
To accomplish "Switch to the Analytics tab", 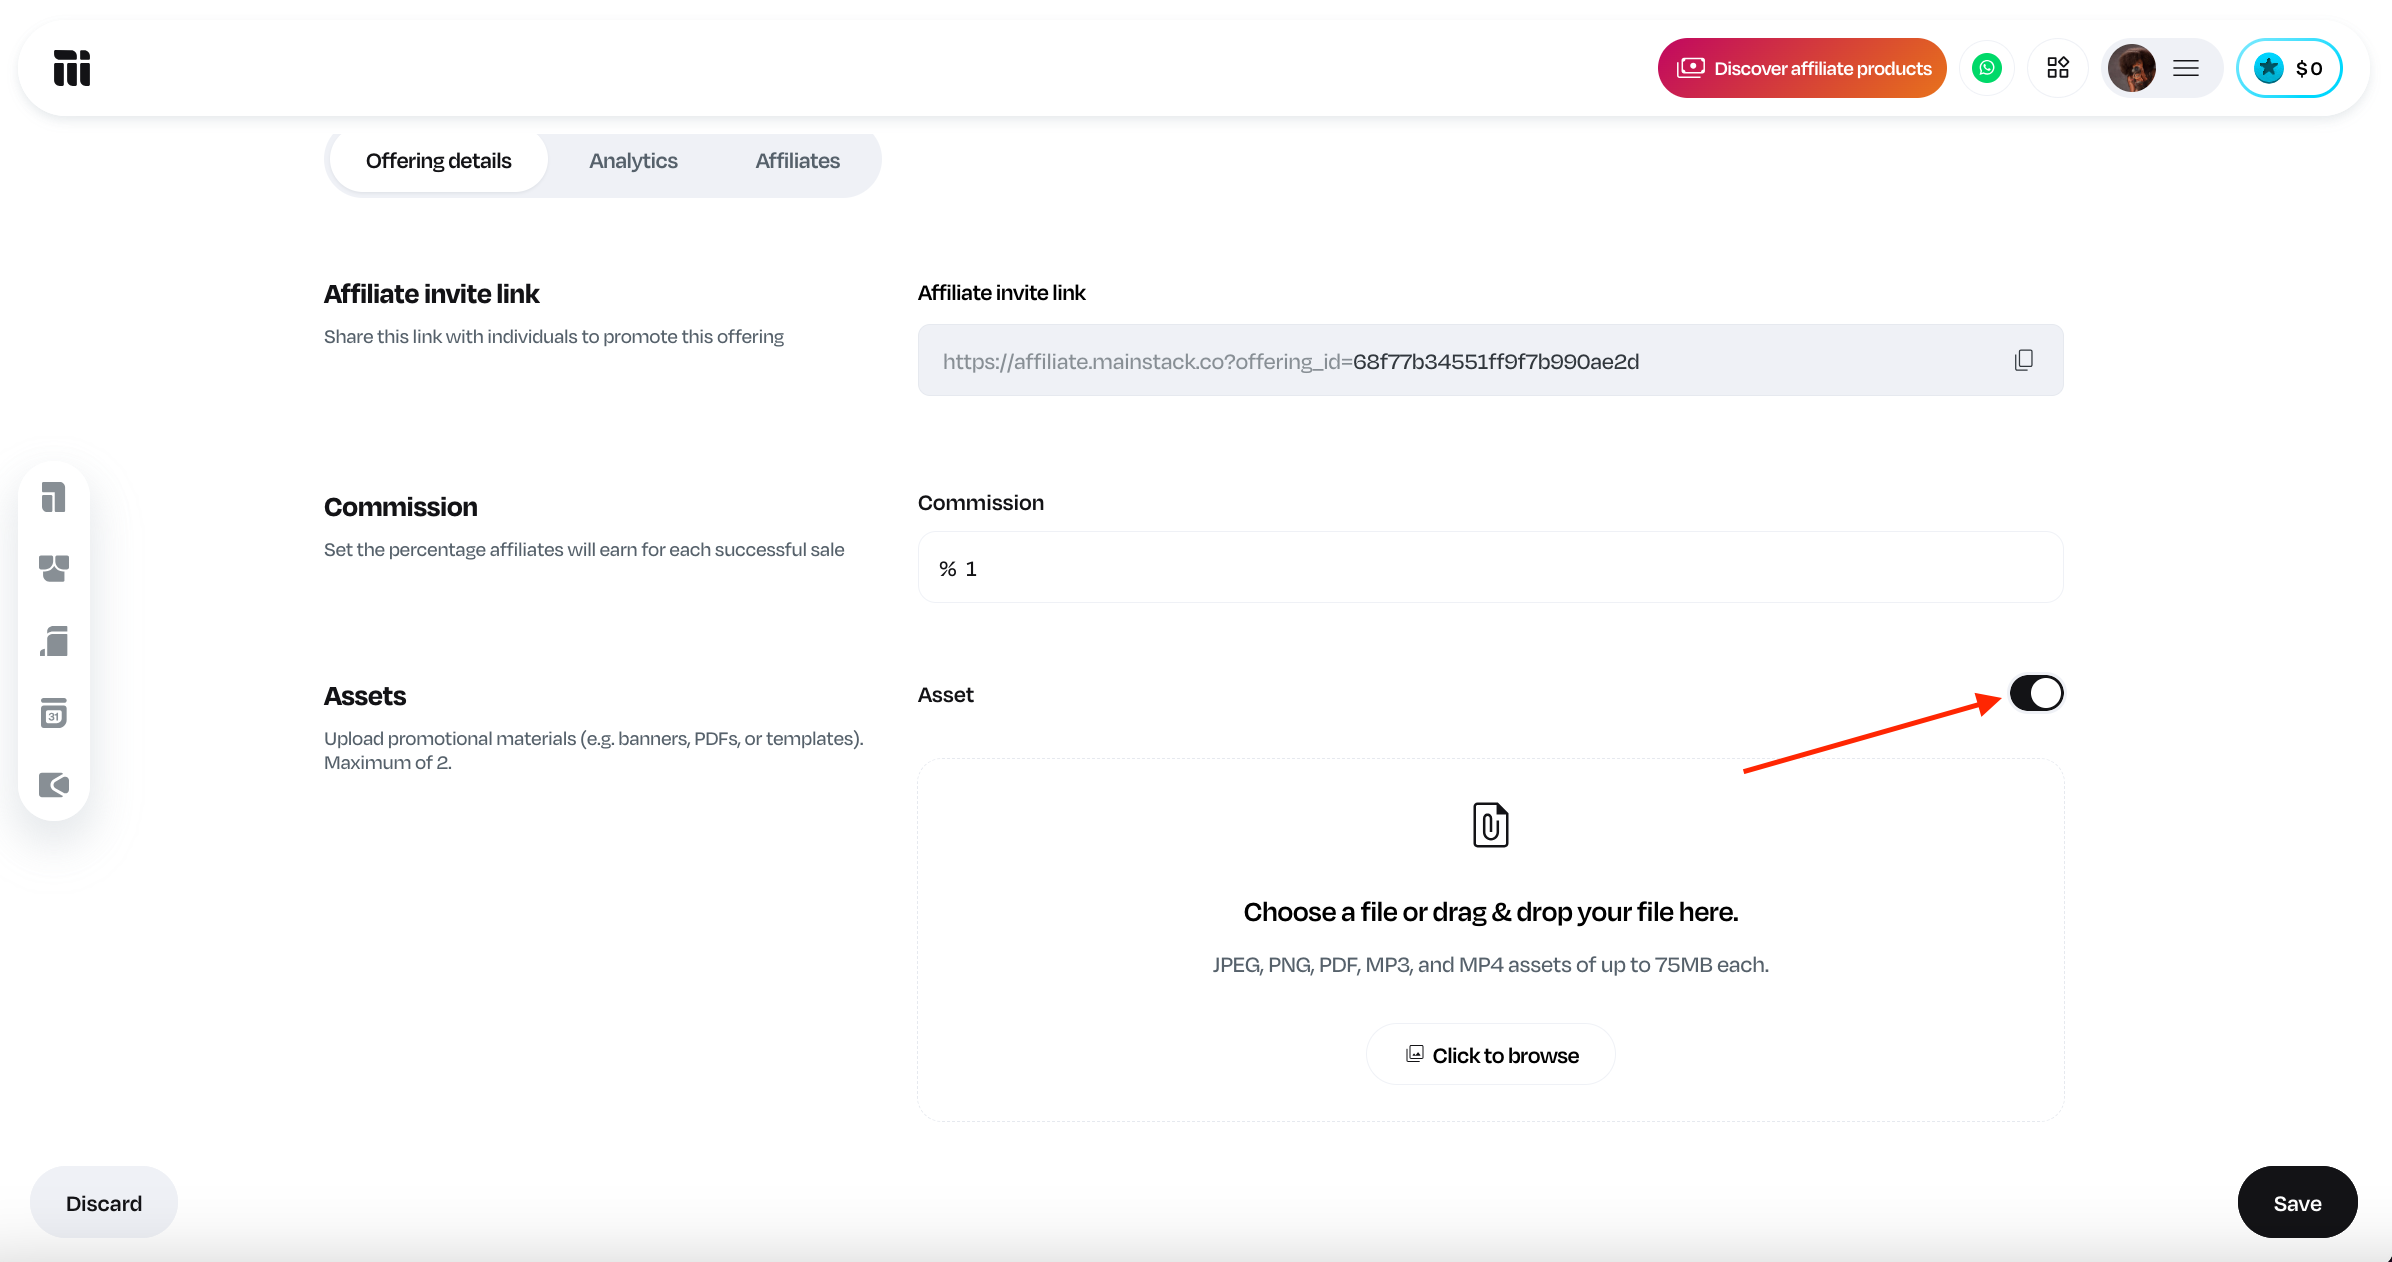I will click(x=633, y=161).
